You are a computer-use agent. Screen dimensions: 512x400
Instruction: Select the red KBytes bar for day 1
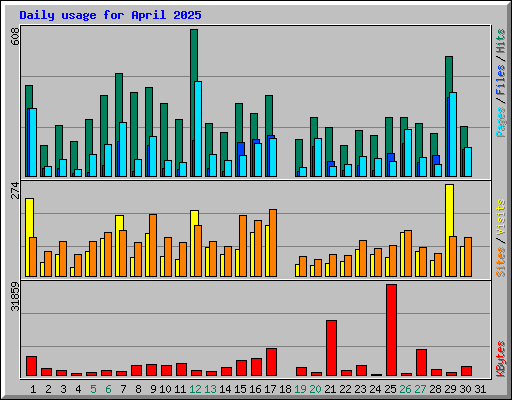31,366
